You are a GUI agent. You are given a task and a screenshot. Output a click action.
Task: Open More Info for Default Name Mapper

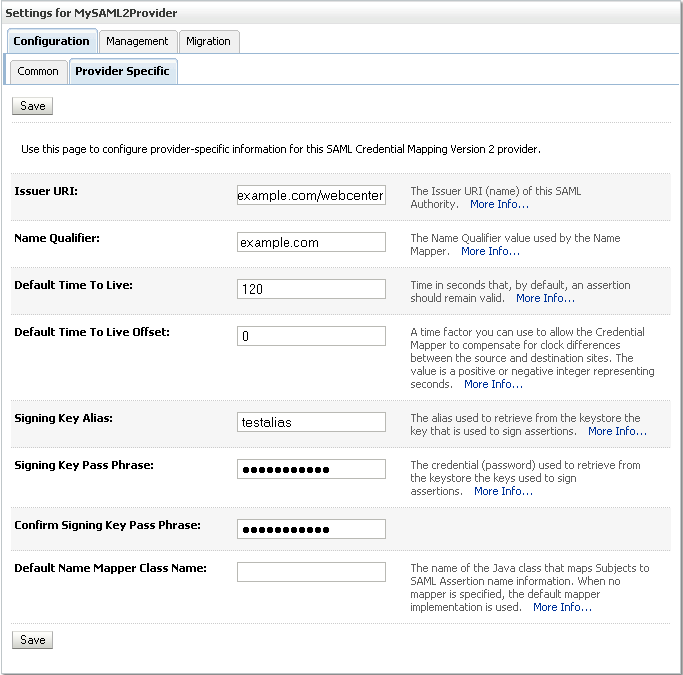(562, 607)
